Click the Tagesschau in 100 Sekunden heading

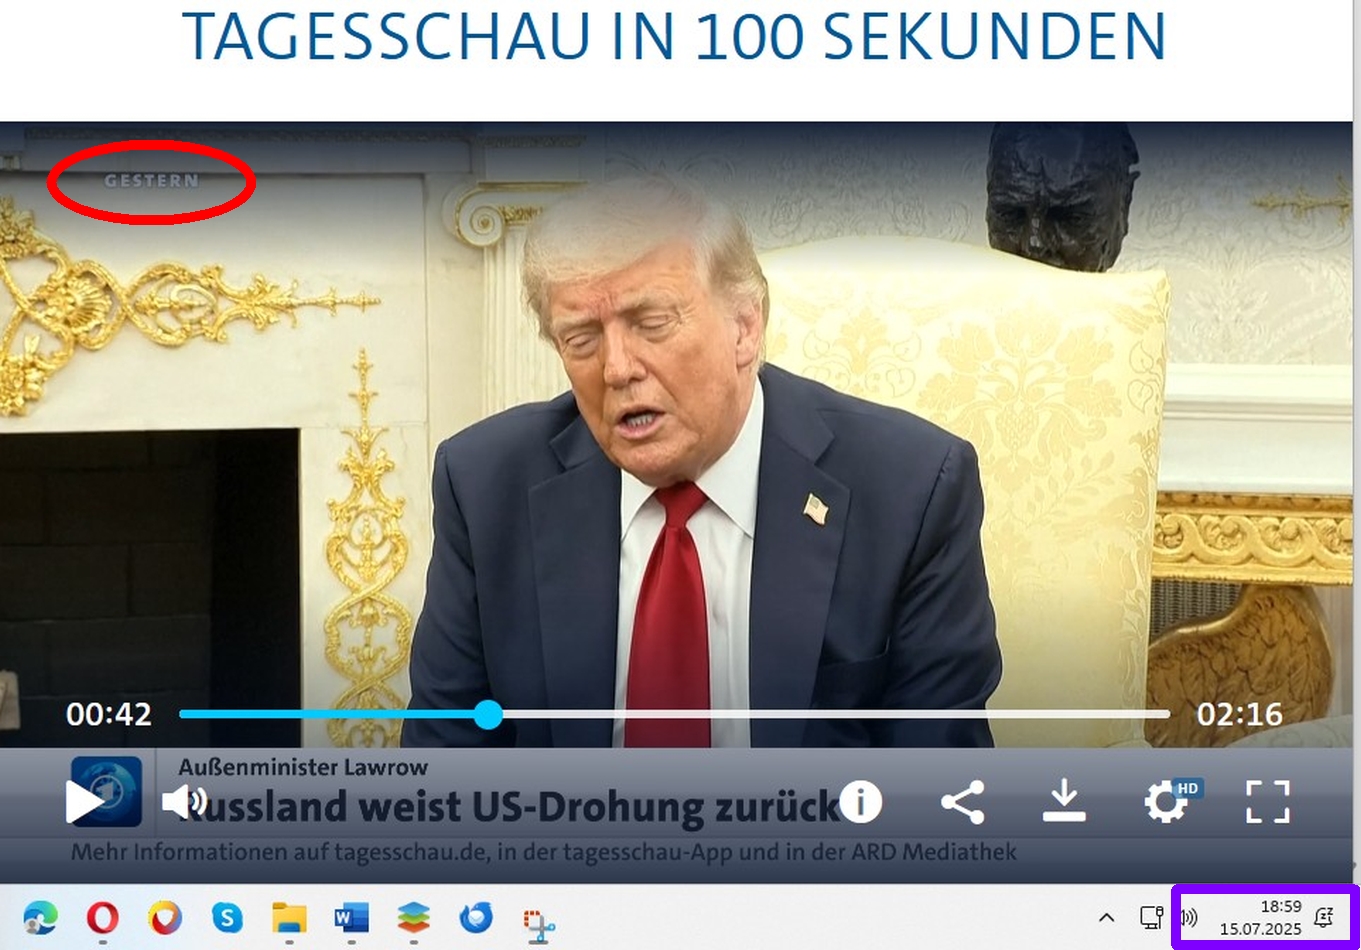[x=674, y=37]
